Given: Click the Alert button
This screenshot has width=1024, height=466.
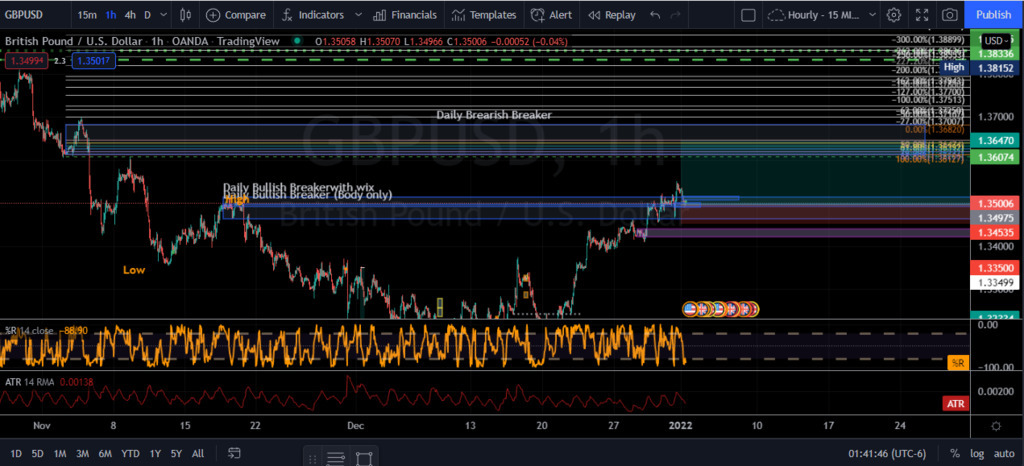Looking at the screenshot, I should (x=552, y=15).
